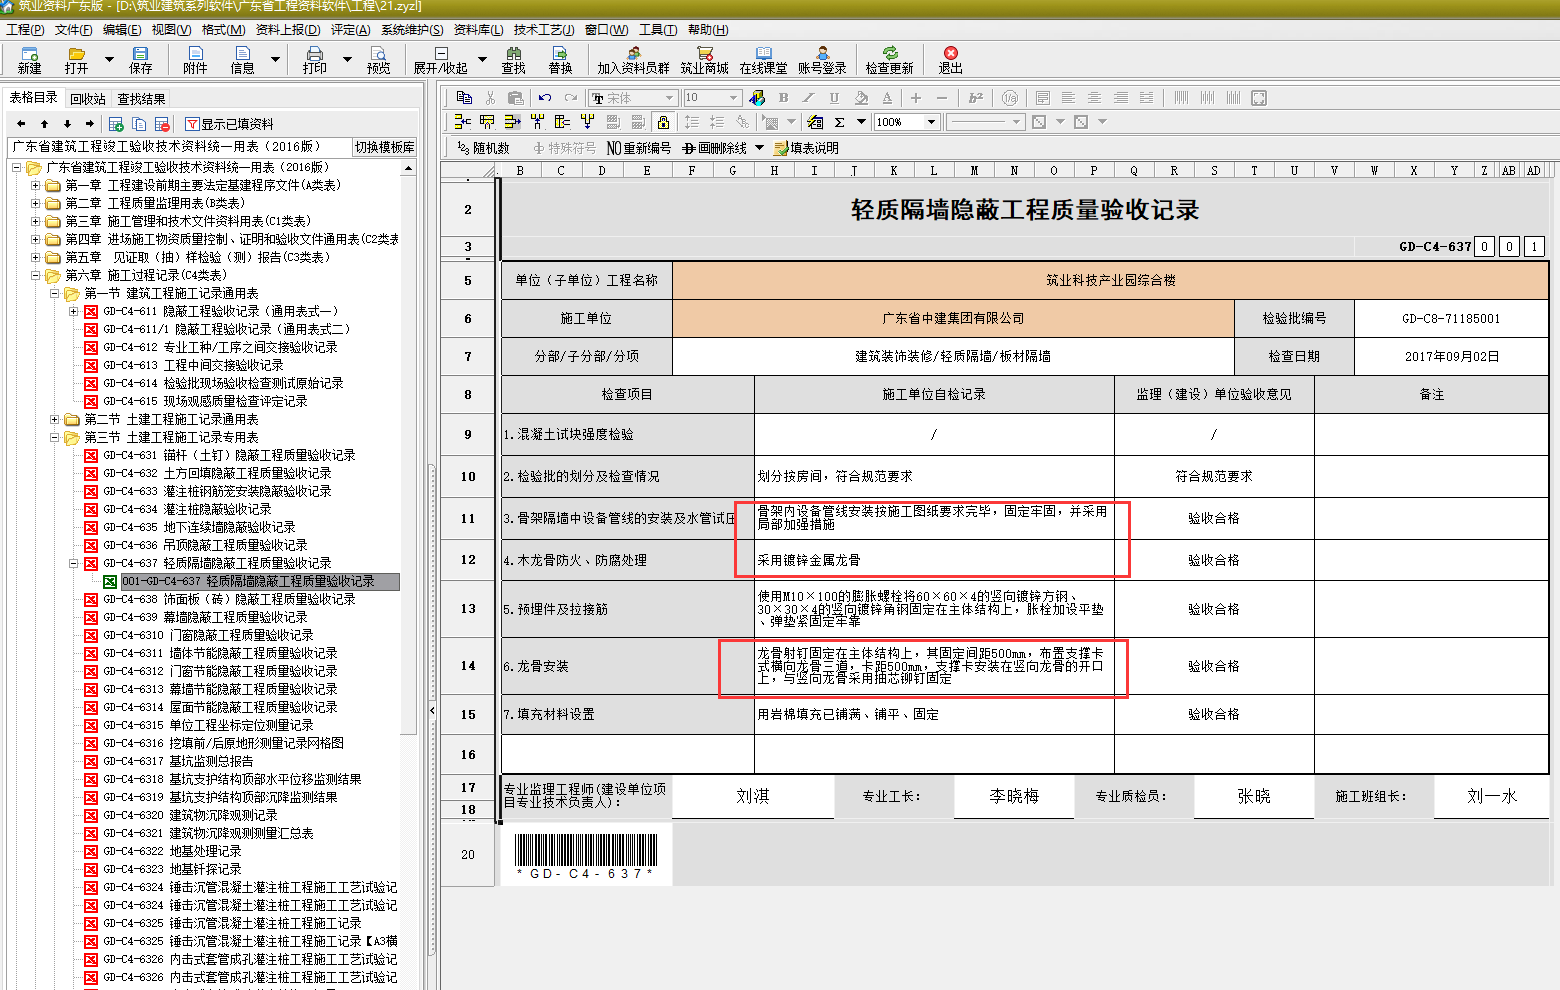This screenshot has height=990, width=1560.
Task: Click 检查更新 refresh icon
Action: click(889, 60)
